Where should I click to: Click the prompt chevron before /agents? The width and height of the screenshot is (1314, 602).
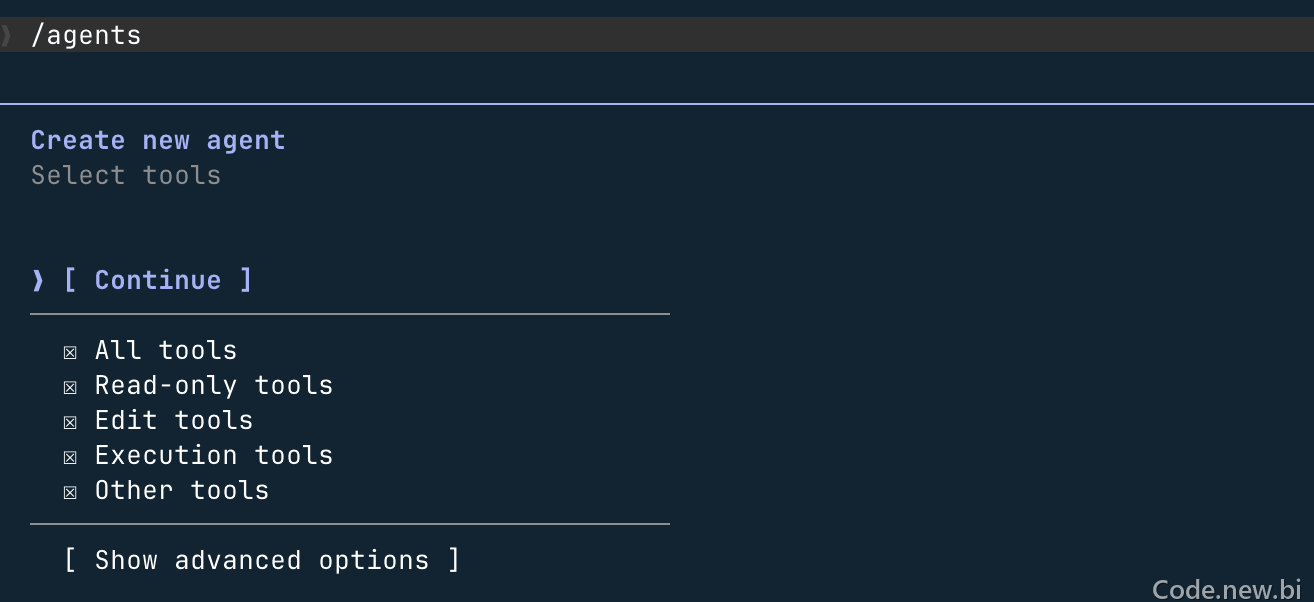[x=6, y=35]
